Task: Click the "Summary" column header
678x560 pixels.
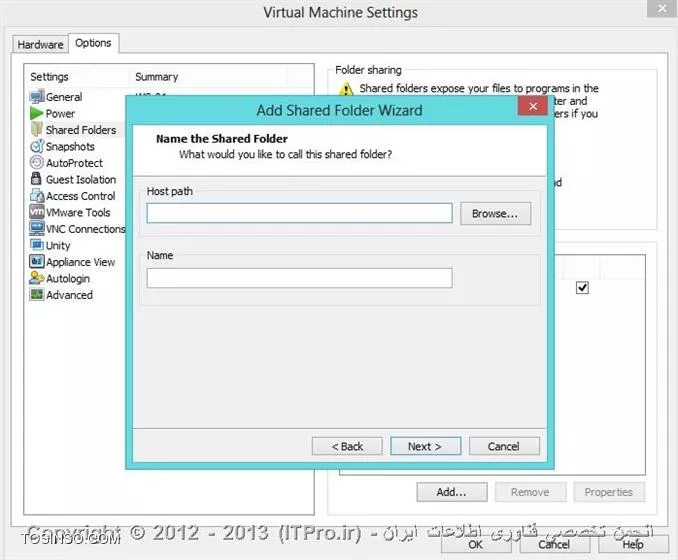Action: [x=208, y=77]
